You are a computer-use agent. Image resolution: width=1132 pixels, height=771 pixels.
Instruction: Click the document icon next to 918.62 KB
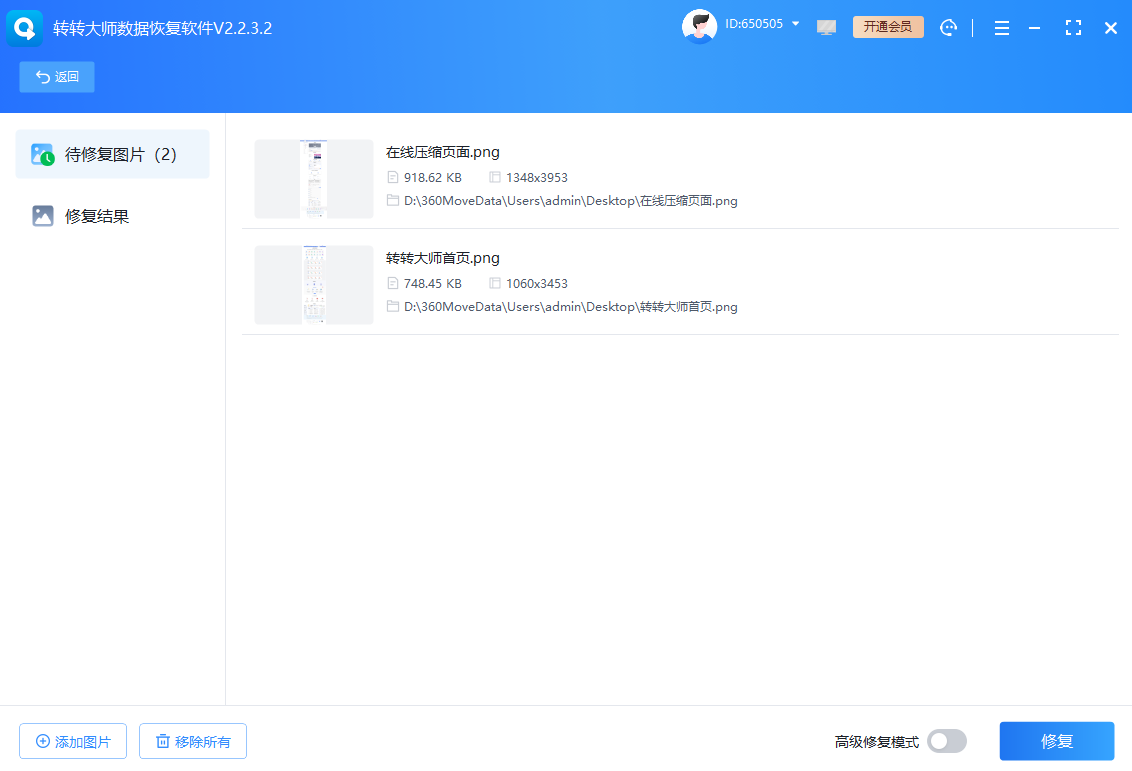pyautogui.click(x=392, y=177)
